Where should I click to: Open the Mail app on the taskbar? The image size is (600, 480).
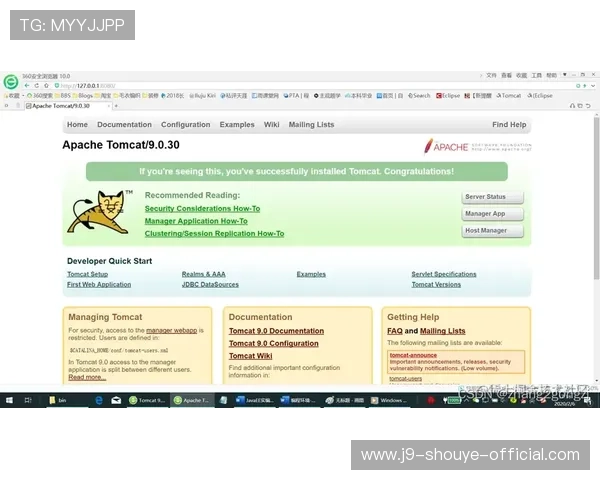[117, 400]
